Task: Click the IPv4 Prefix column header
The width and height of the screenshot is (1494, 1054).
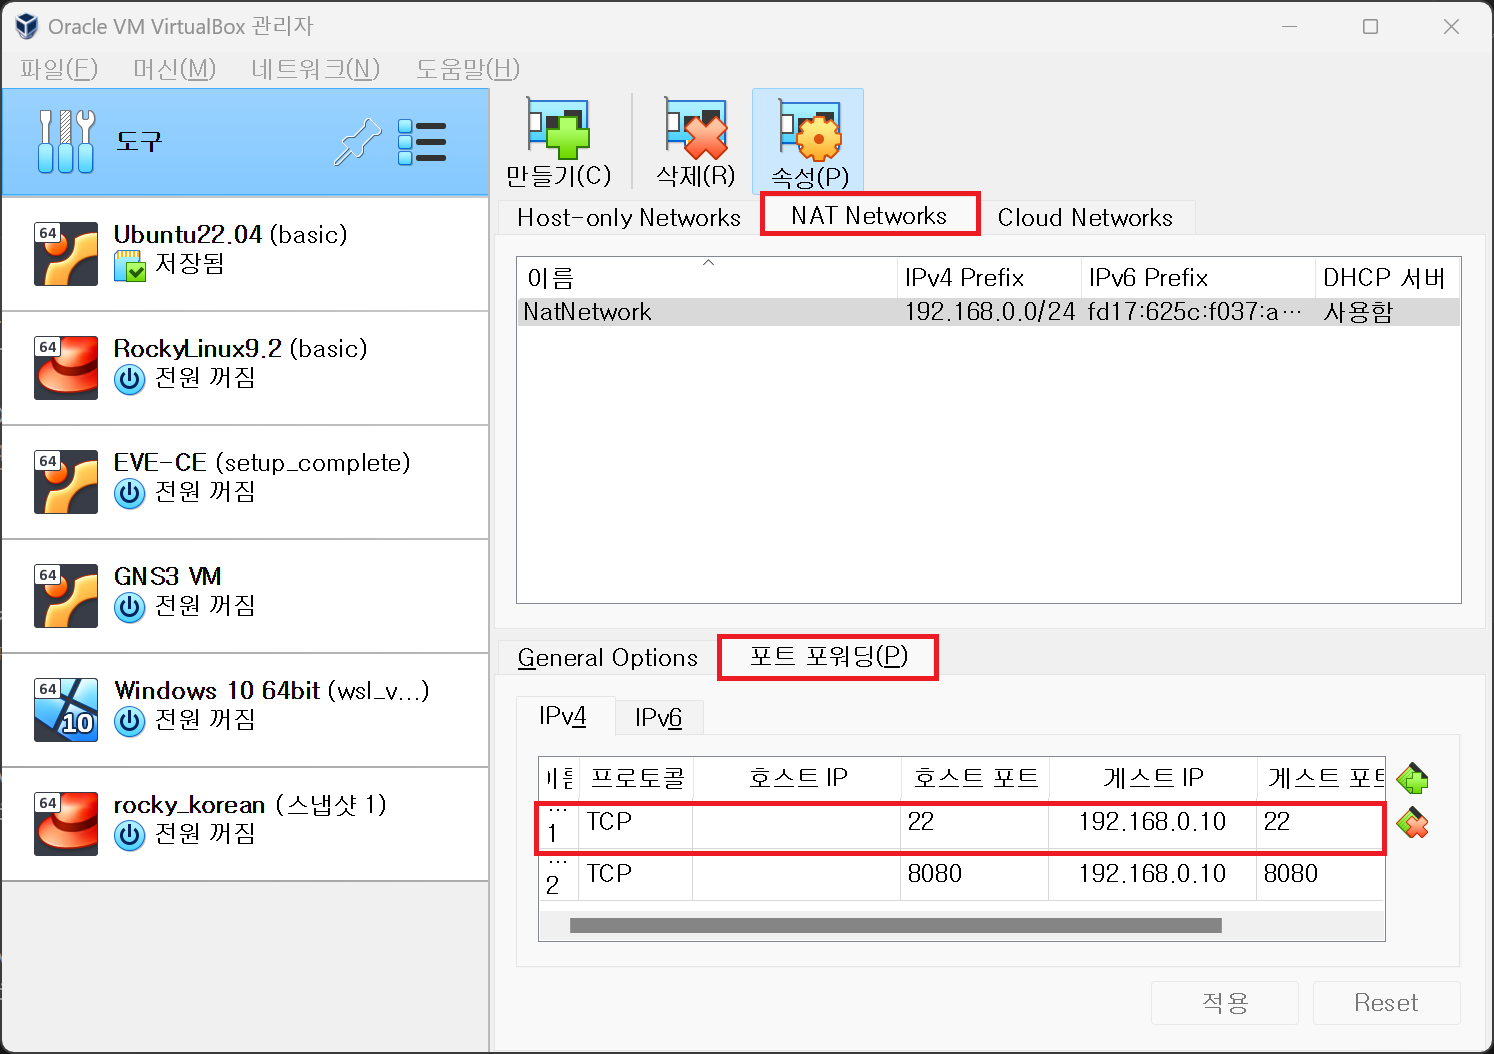Action: 989,277
